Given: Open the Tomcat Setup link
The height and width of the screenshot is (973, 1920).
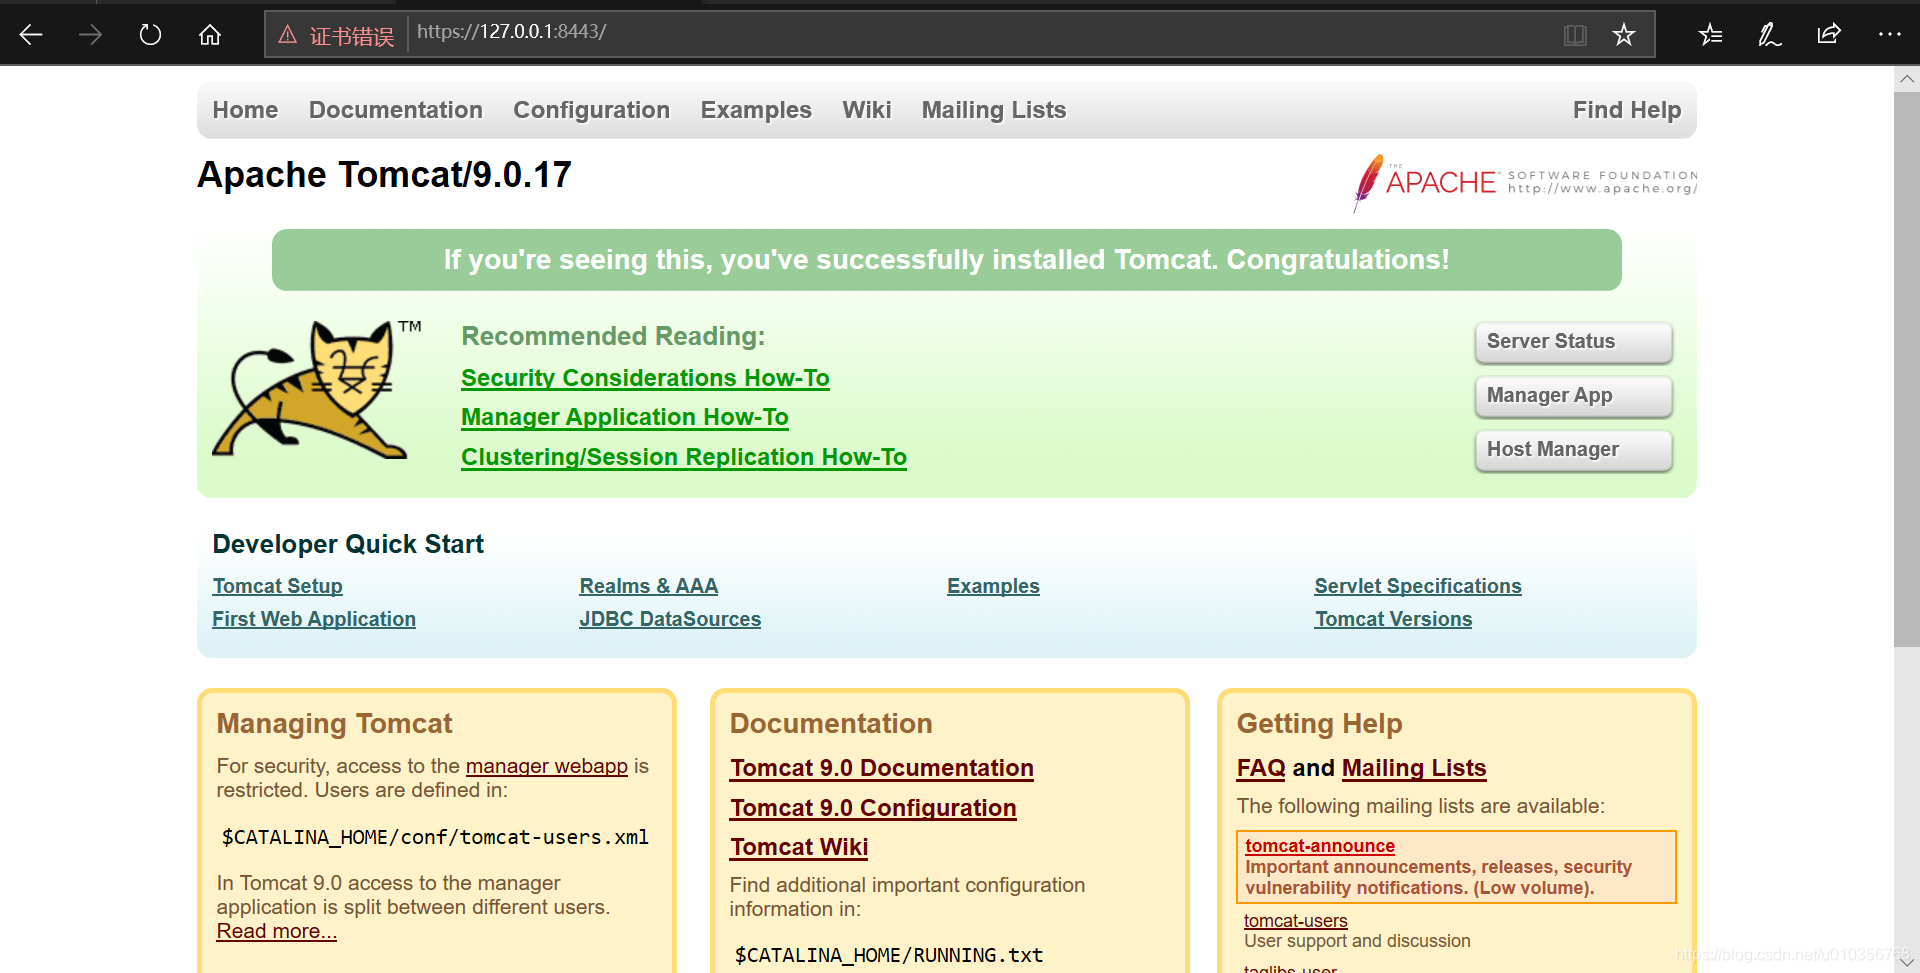Looking at the screenshot, I should click(278, 586).
